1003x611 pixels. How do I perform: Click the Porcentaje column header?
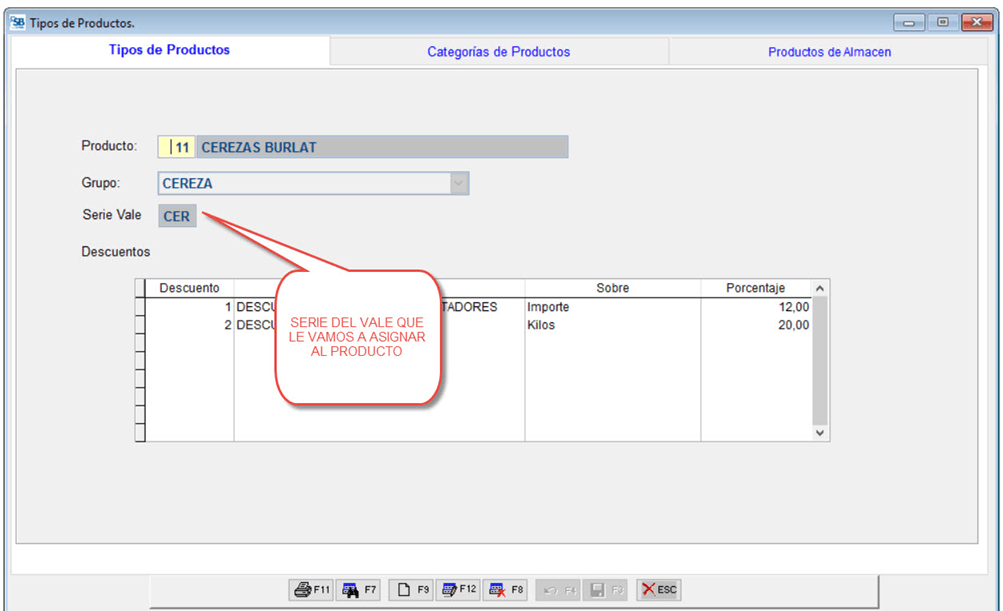755,288
